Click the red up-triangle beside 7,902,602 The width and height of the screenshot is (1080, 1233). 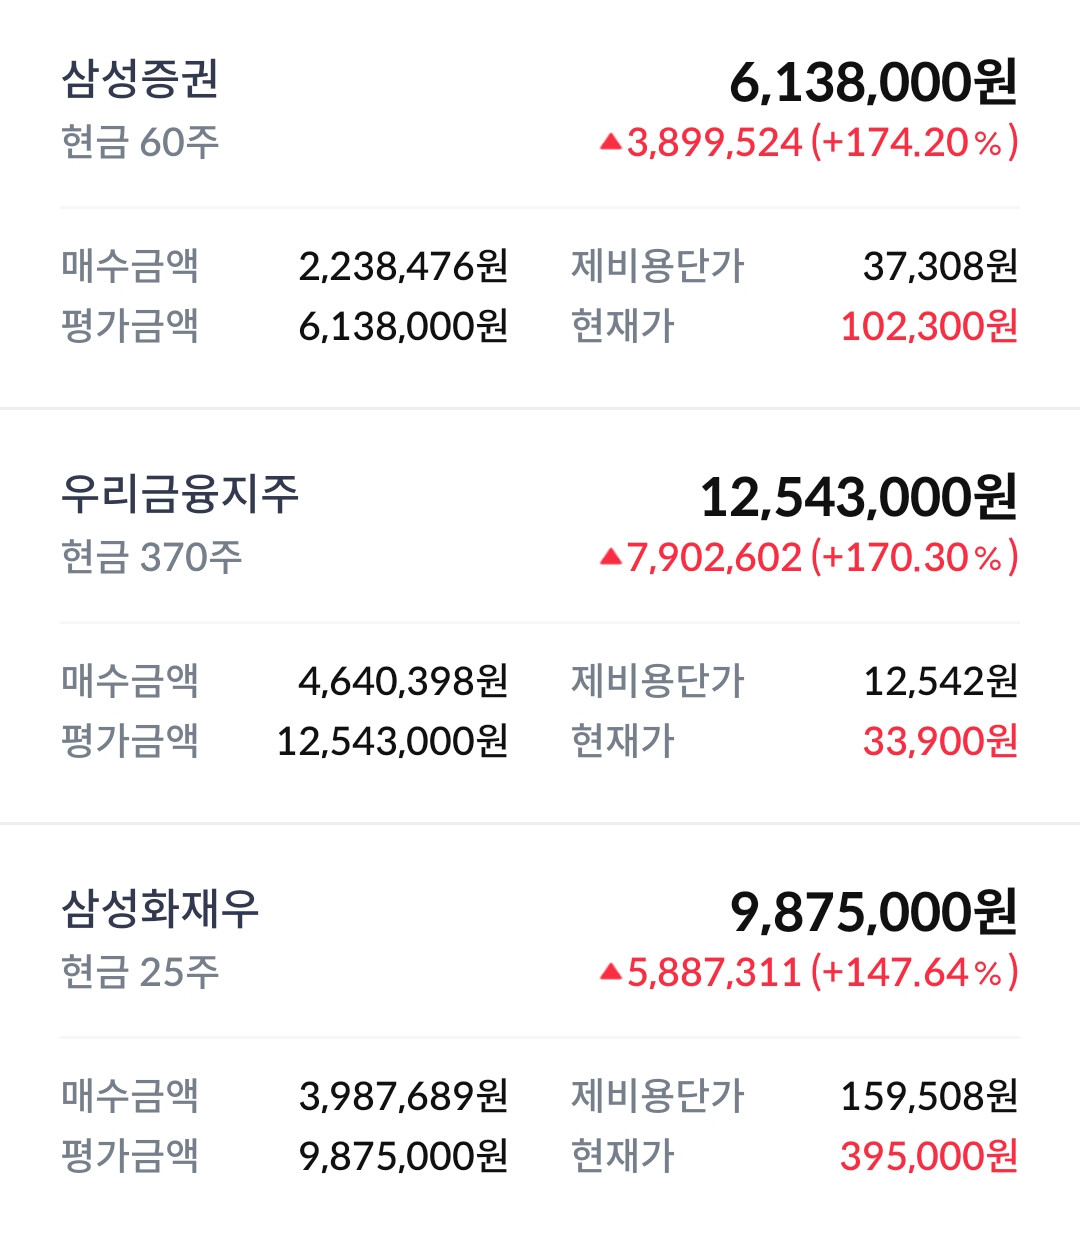[x=610, y=558]
